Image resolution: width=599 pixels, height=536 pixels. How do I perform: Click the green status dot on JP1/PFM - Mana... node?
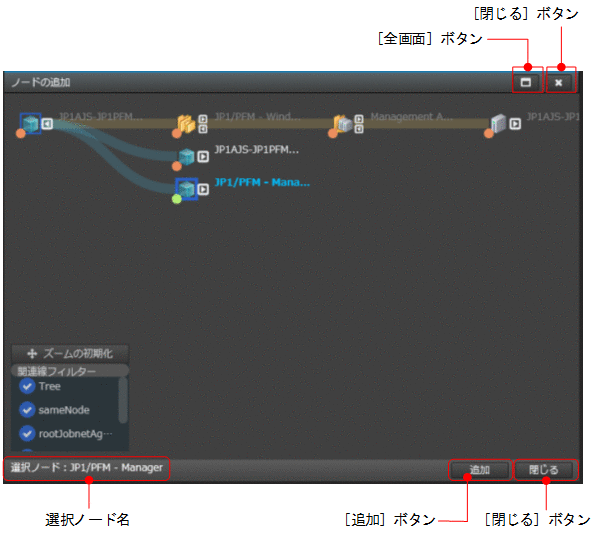(176, 199)
